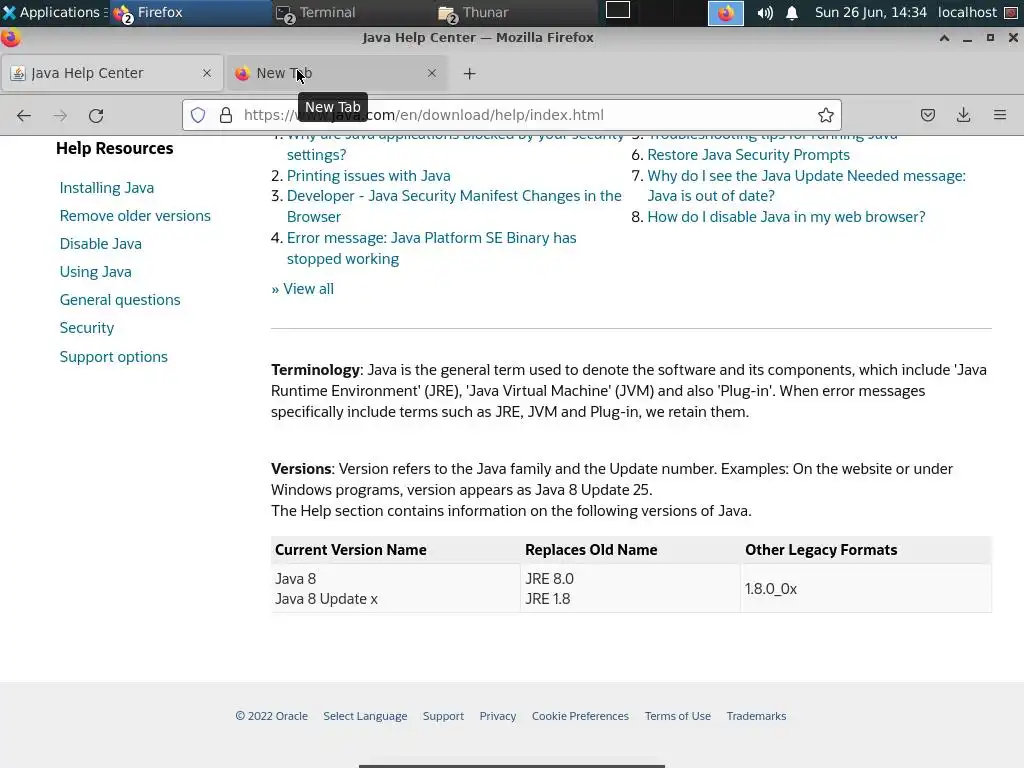Open the Installing Java link
Screen dimensions: 1024x768
click(x=106, y=187)
